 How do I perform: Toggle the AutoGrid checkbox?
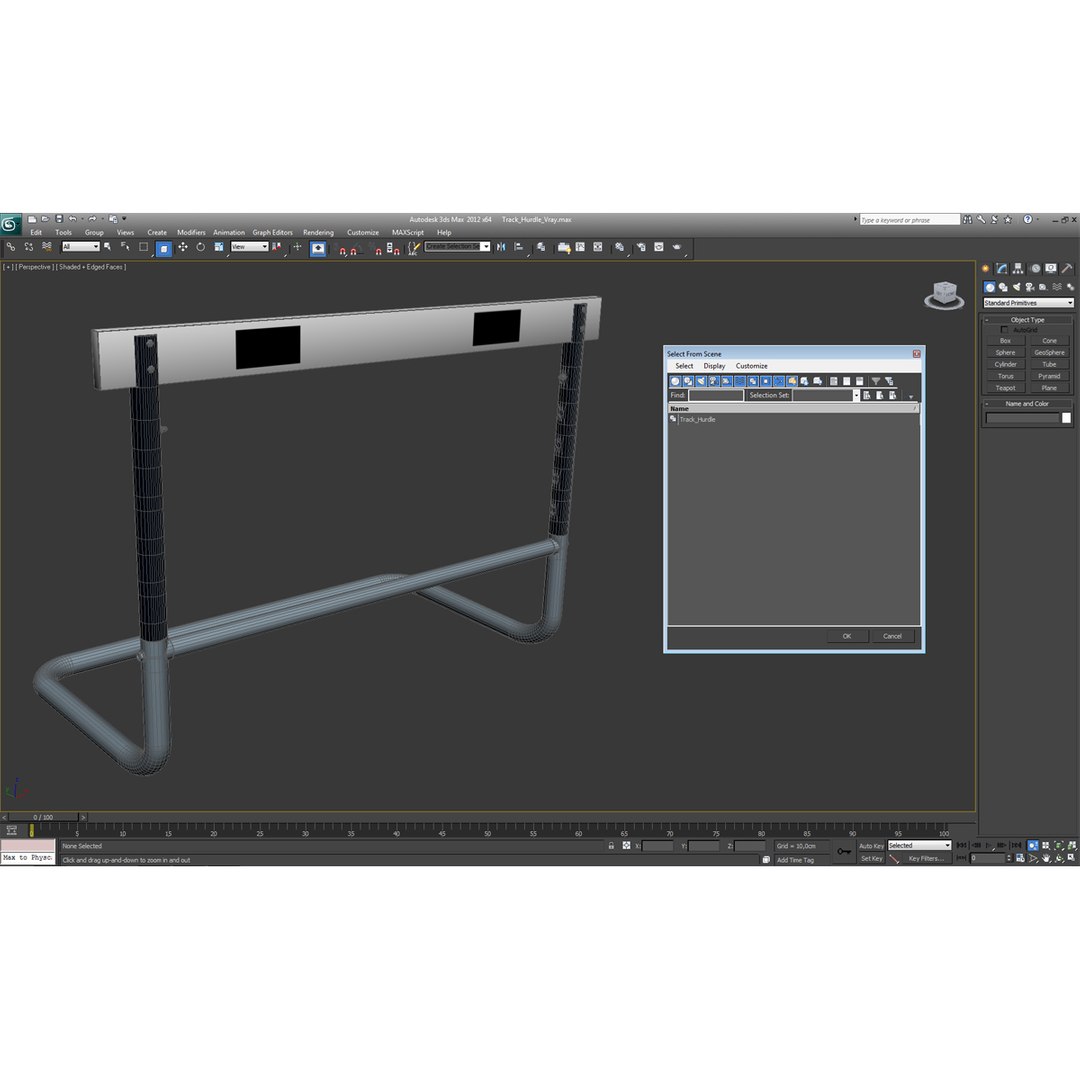pos(1004,330)
